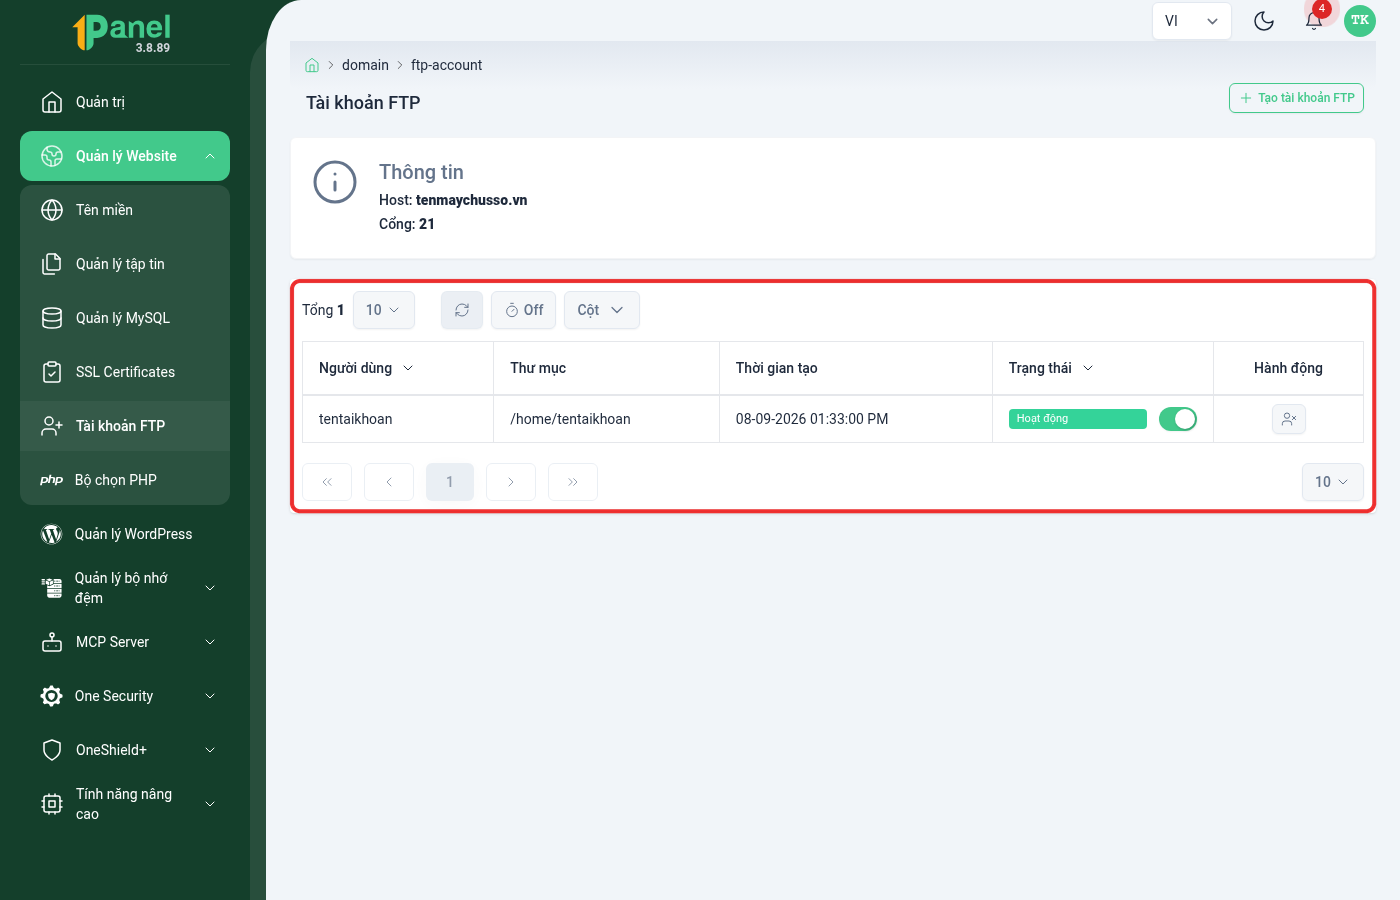The width and height of the screenshot is (1400, 900).
Task: Select page 1 in pagination
Action: [450, 482]
